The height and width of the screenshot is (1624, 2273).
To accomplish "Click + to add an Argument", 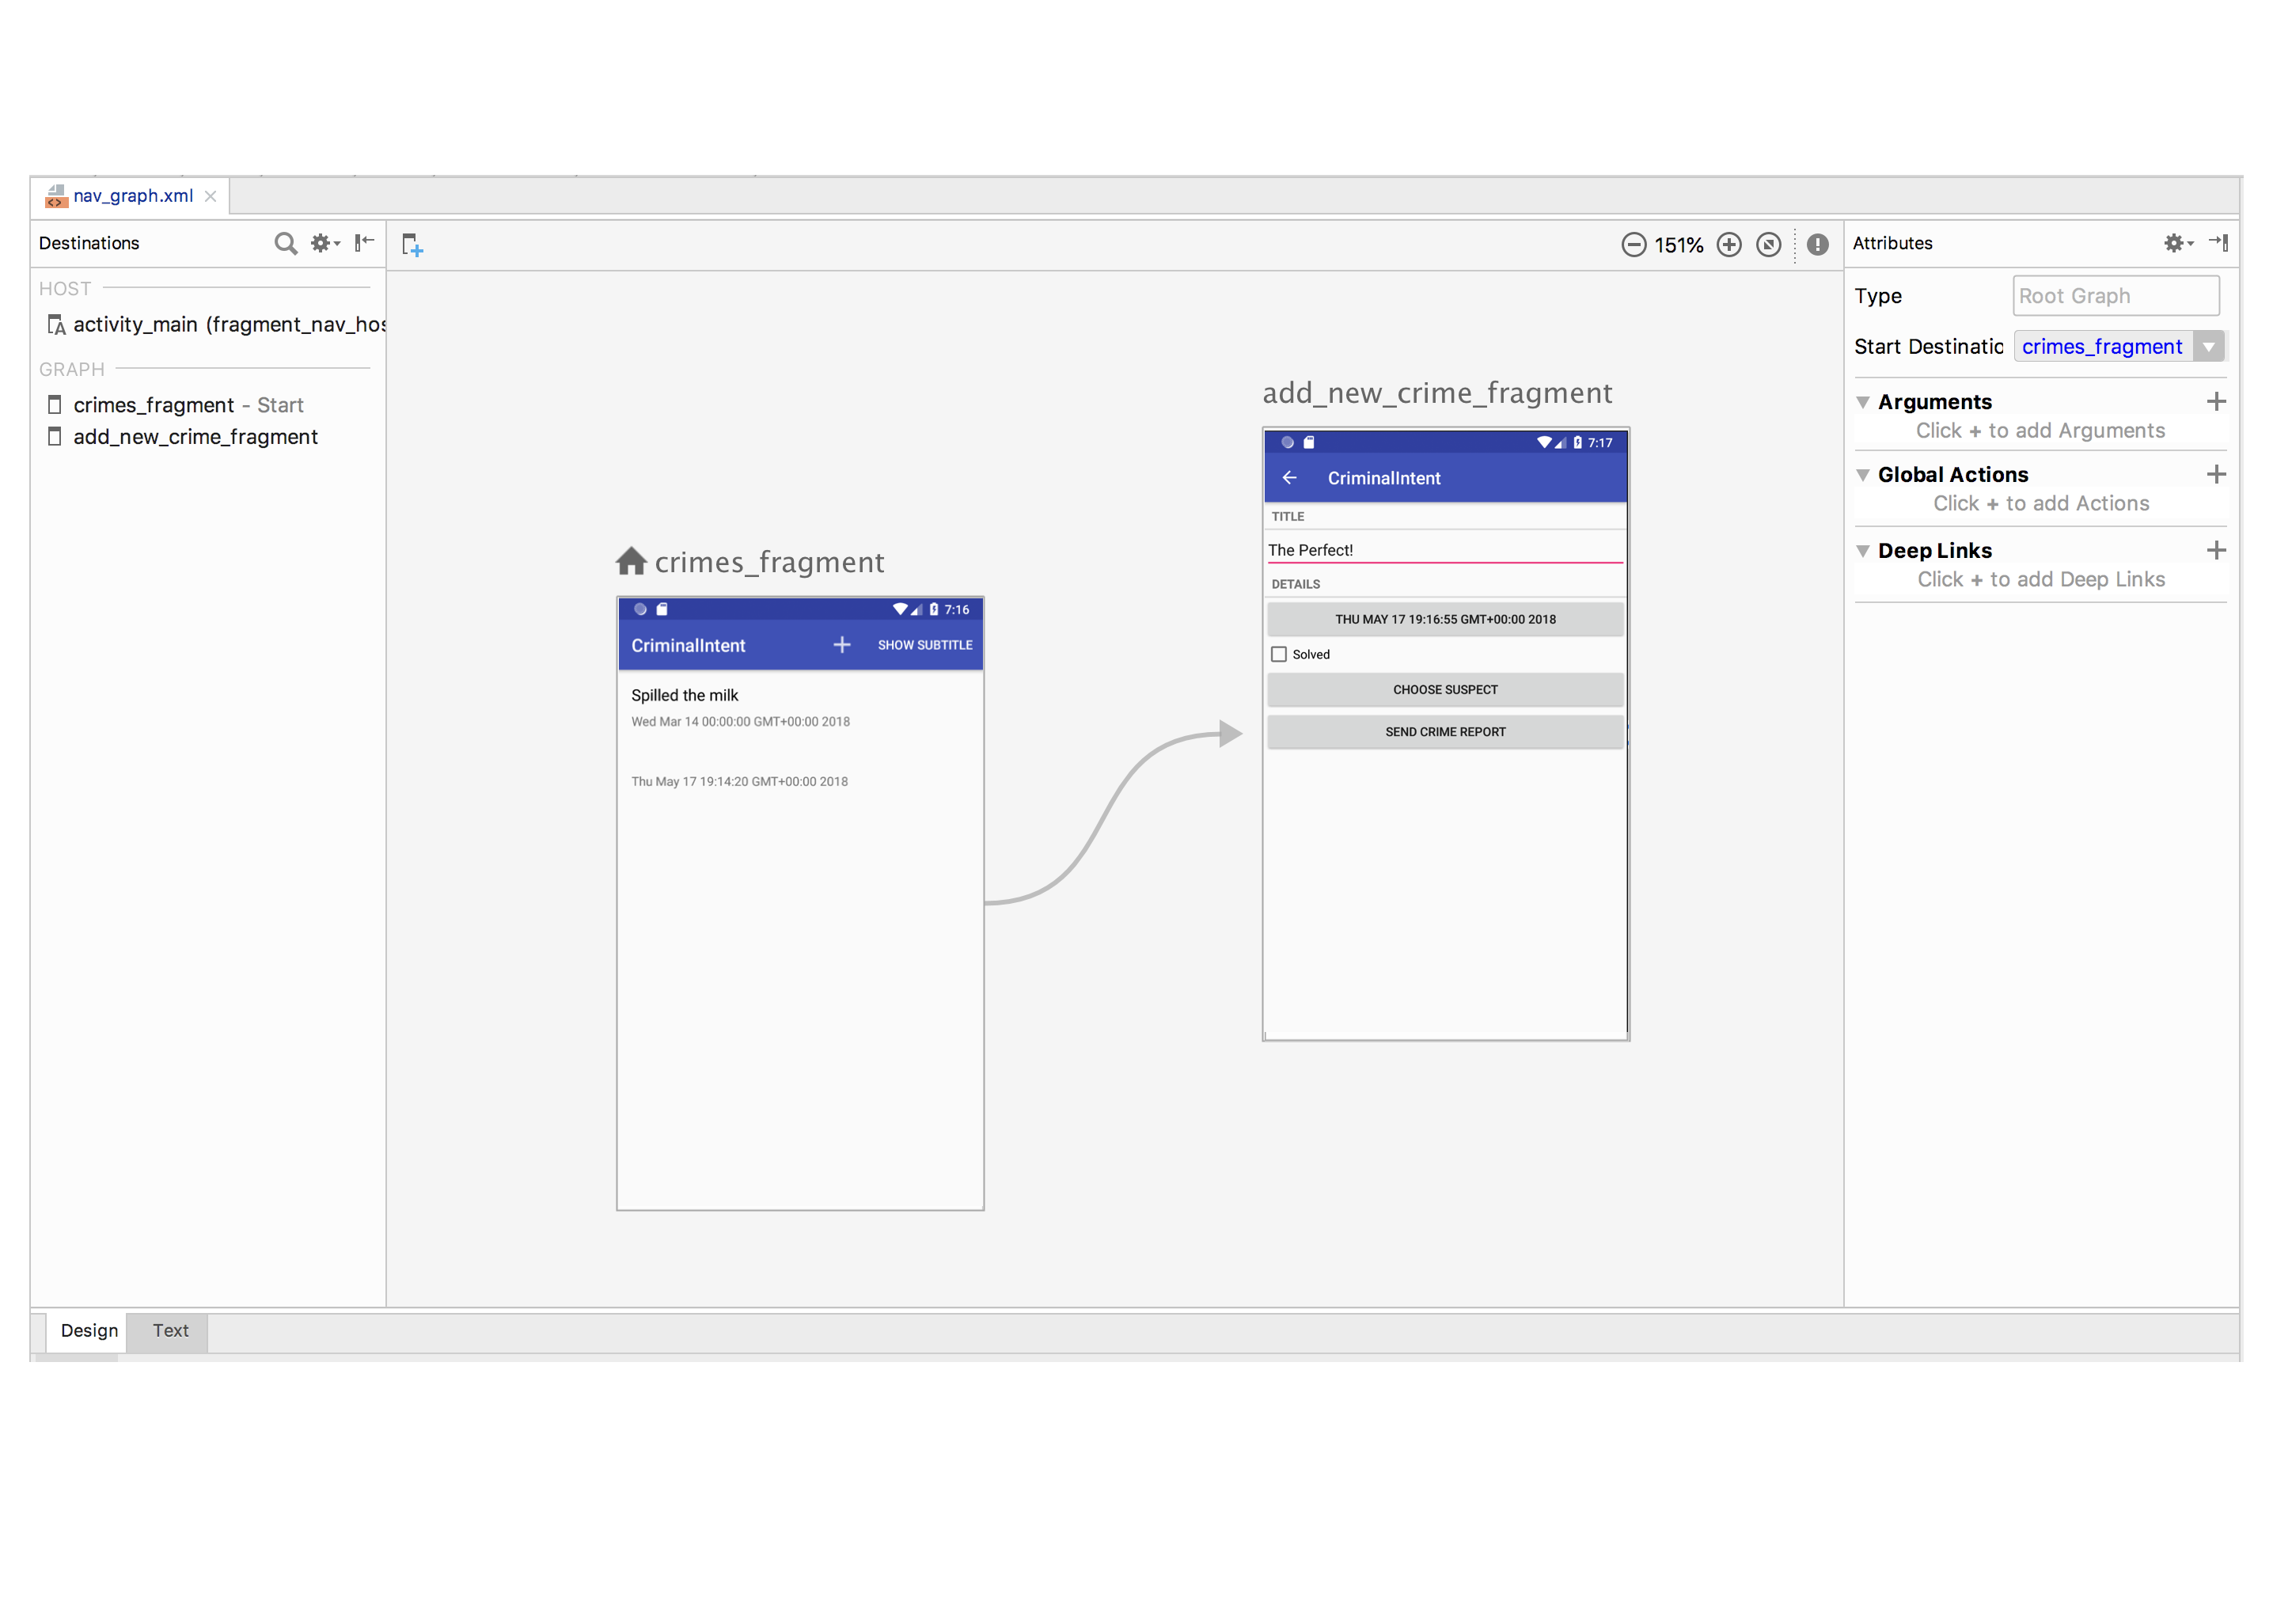I will click(x=2217, y=401).
